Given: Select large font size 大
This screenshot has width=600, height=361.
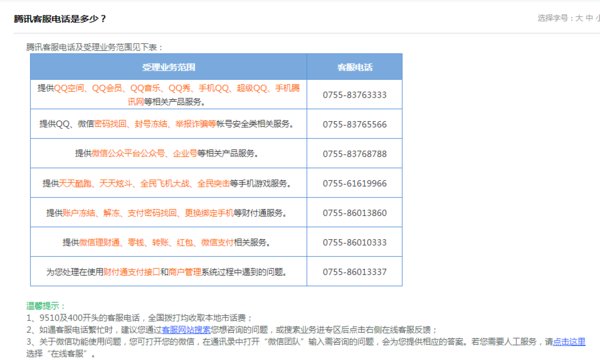Looking at the screenshot, I should point(579,18).
